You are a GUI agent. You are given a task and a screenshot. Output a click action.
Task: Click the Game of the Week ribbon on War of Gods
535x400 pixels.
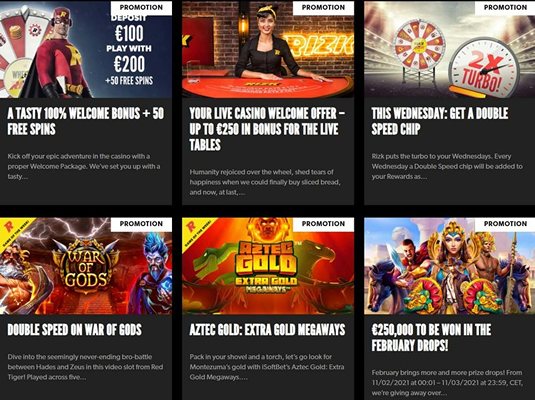point(15,233)
